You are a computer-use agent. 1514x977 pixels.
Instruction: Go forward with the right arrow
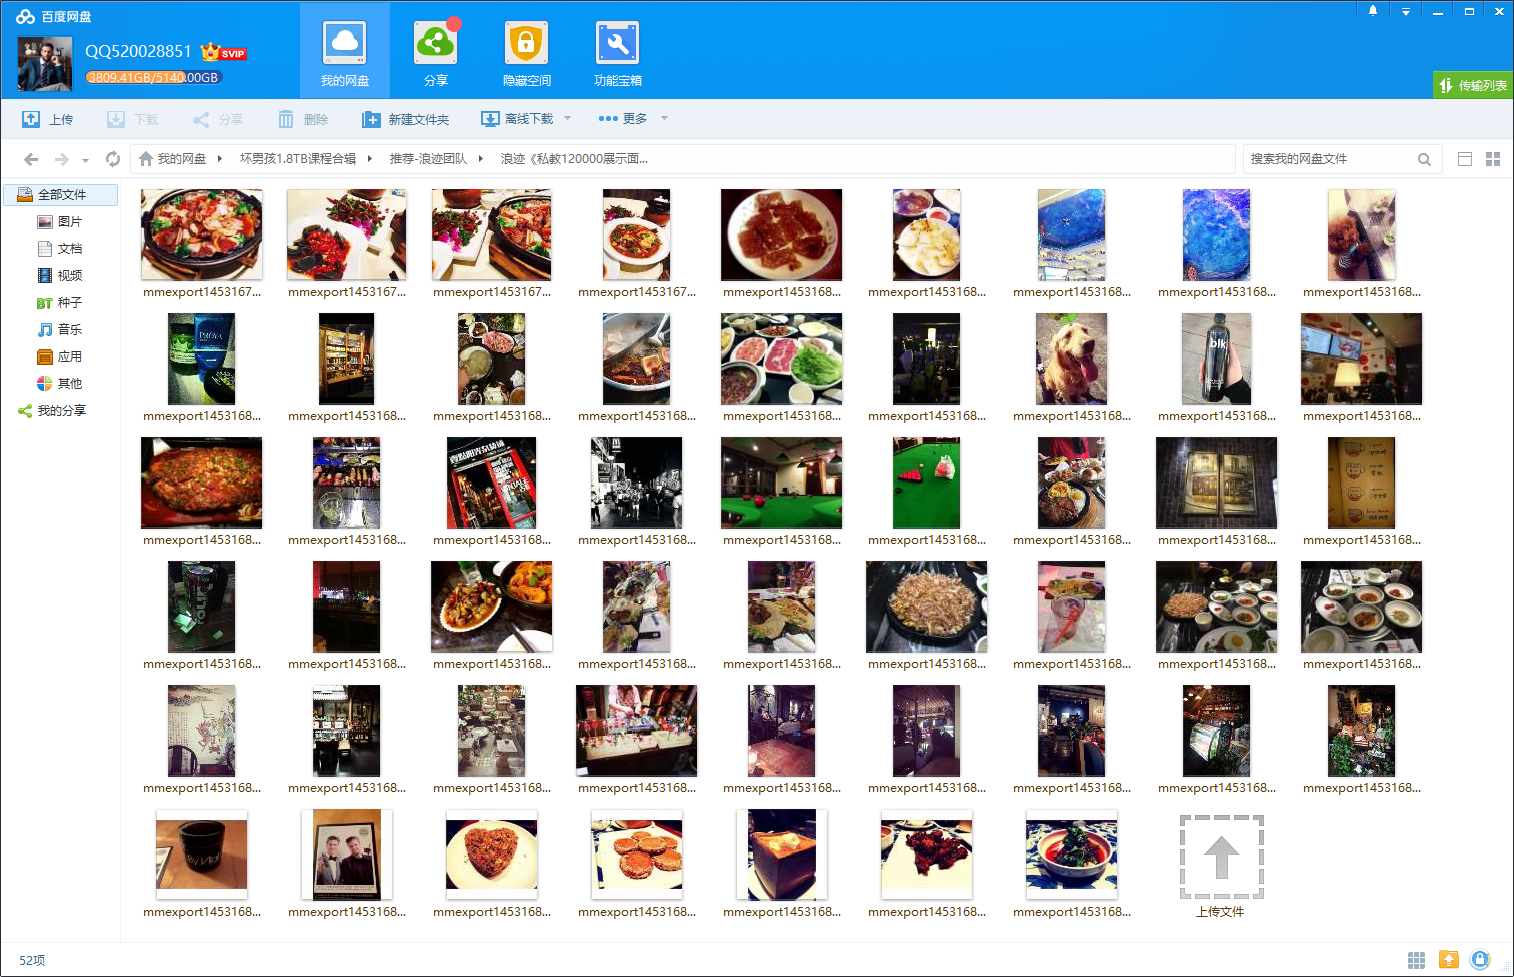pos(62,159)
